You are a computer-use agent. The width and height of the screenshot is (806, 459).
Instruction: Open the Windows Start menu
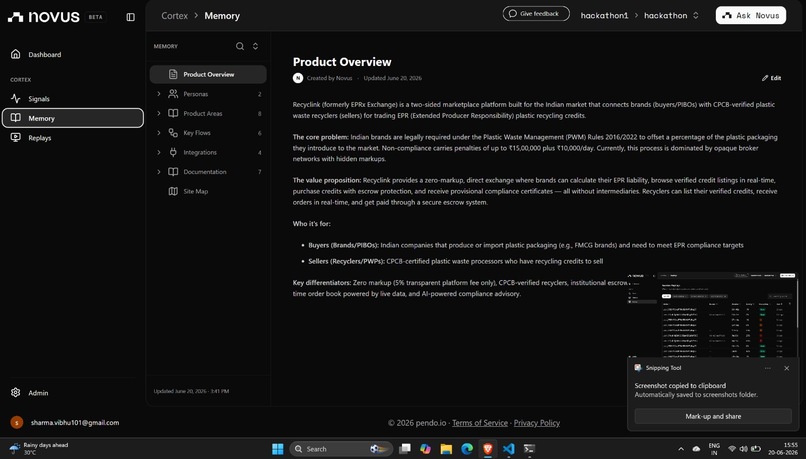278,449
